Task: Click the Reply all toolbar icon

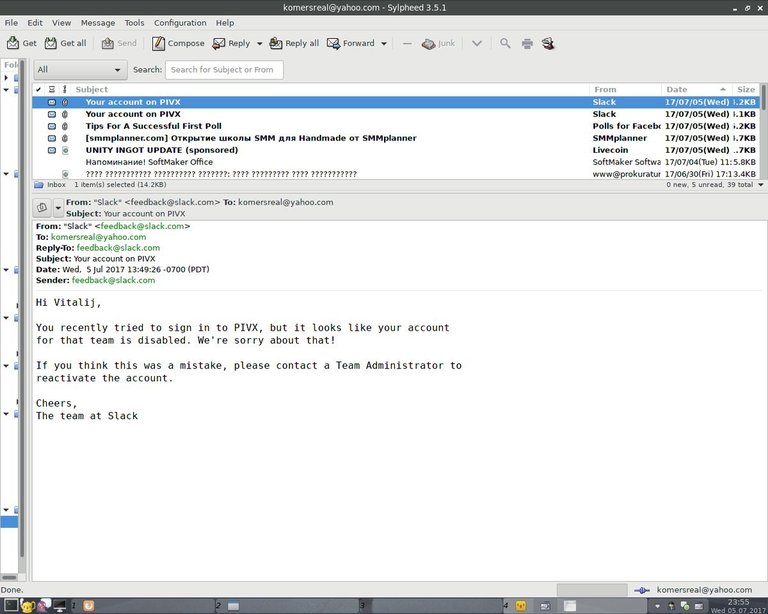Action: [x=276, y=43]
